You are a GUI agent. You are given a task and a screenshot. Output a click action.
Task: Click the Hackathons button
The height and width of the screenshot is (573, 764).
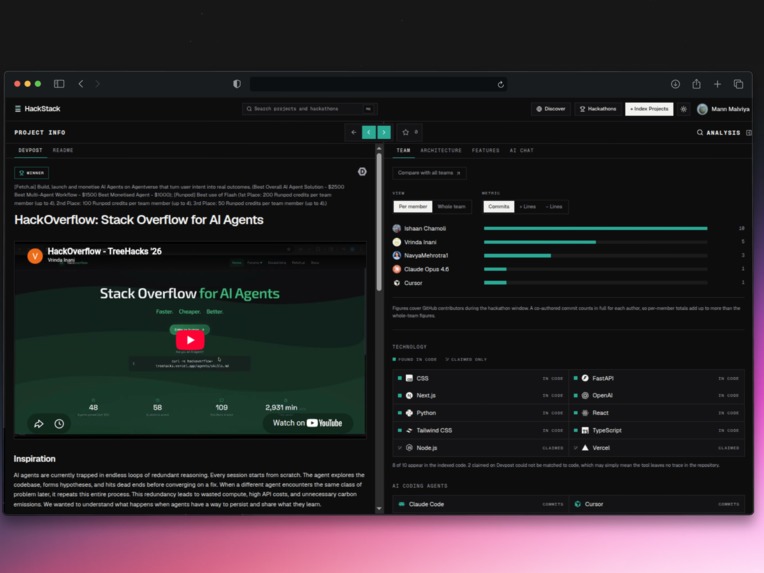(x=598, y=109)
